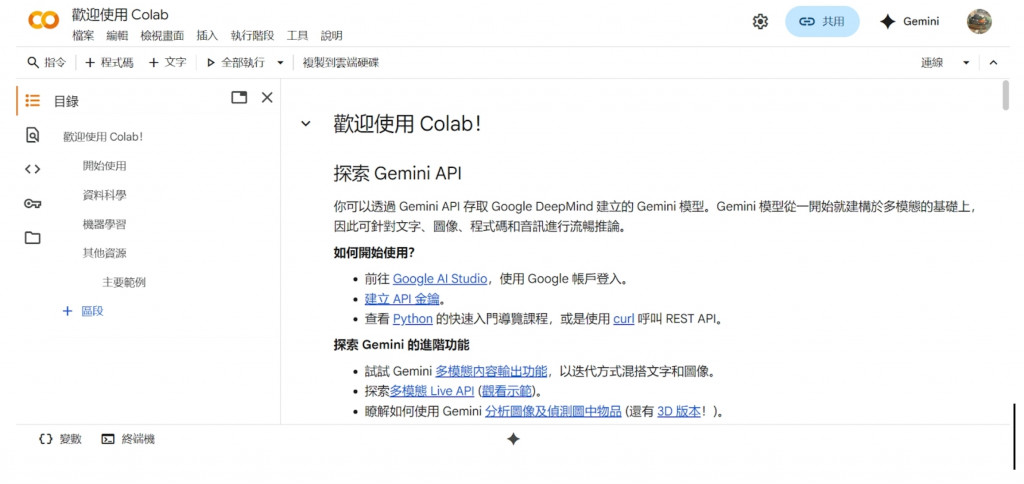Close the 目錄 panel
Image resolution: width=1024 pixels, height=484 pixels.
click(267, 98)
